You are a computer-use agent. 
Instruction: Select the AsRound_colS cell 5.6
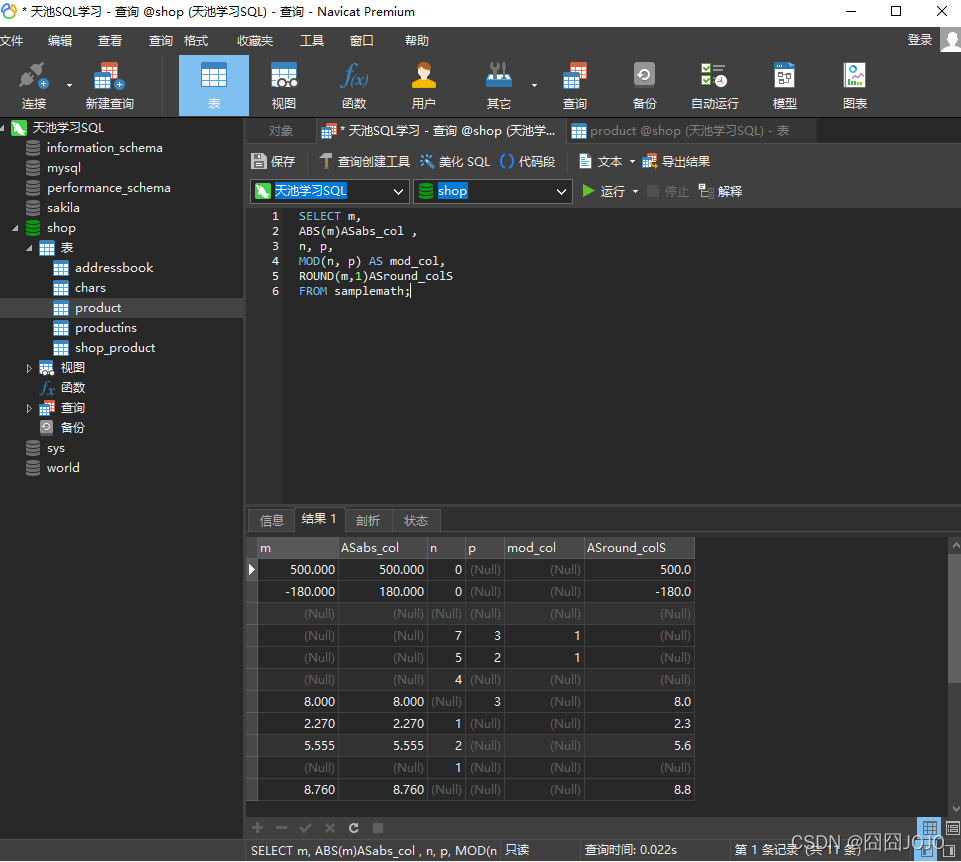(640, 746)
